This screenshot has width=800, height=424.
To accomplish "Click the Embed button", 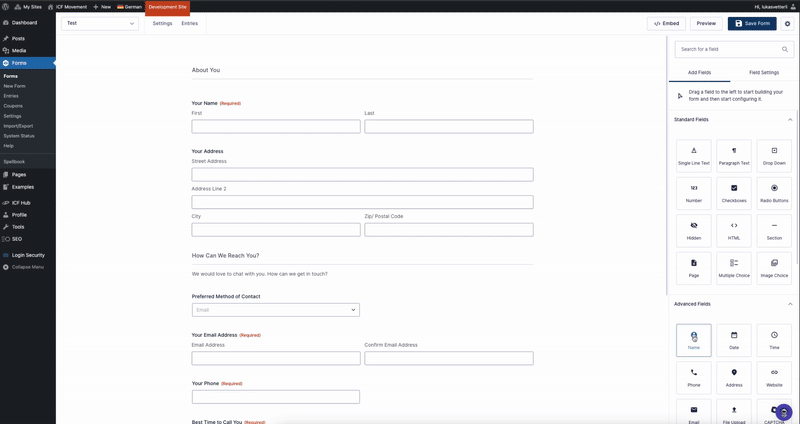I will pos(666,23).
